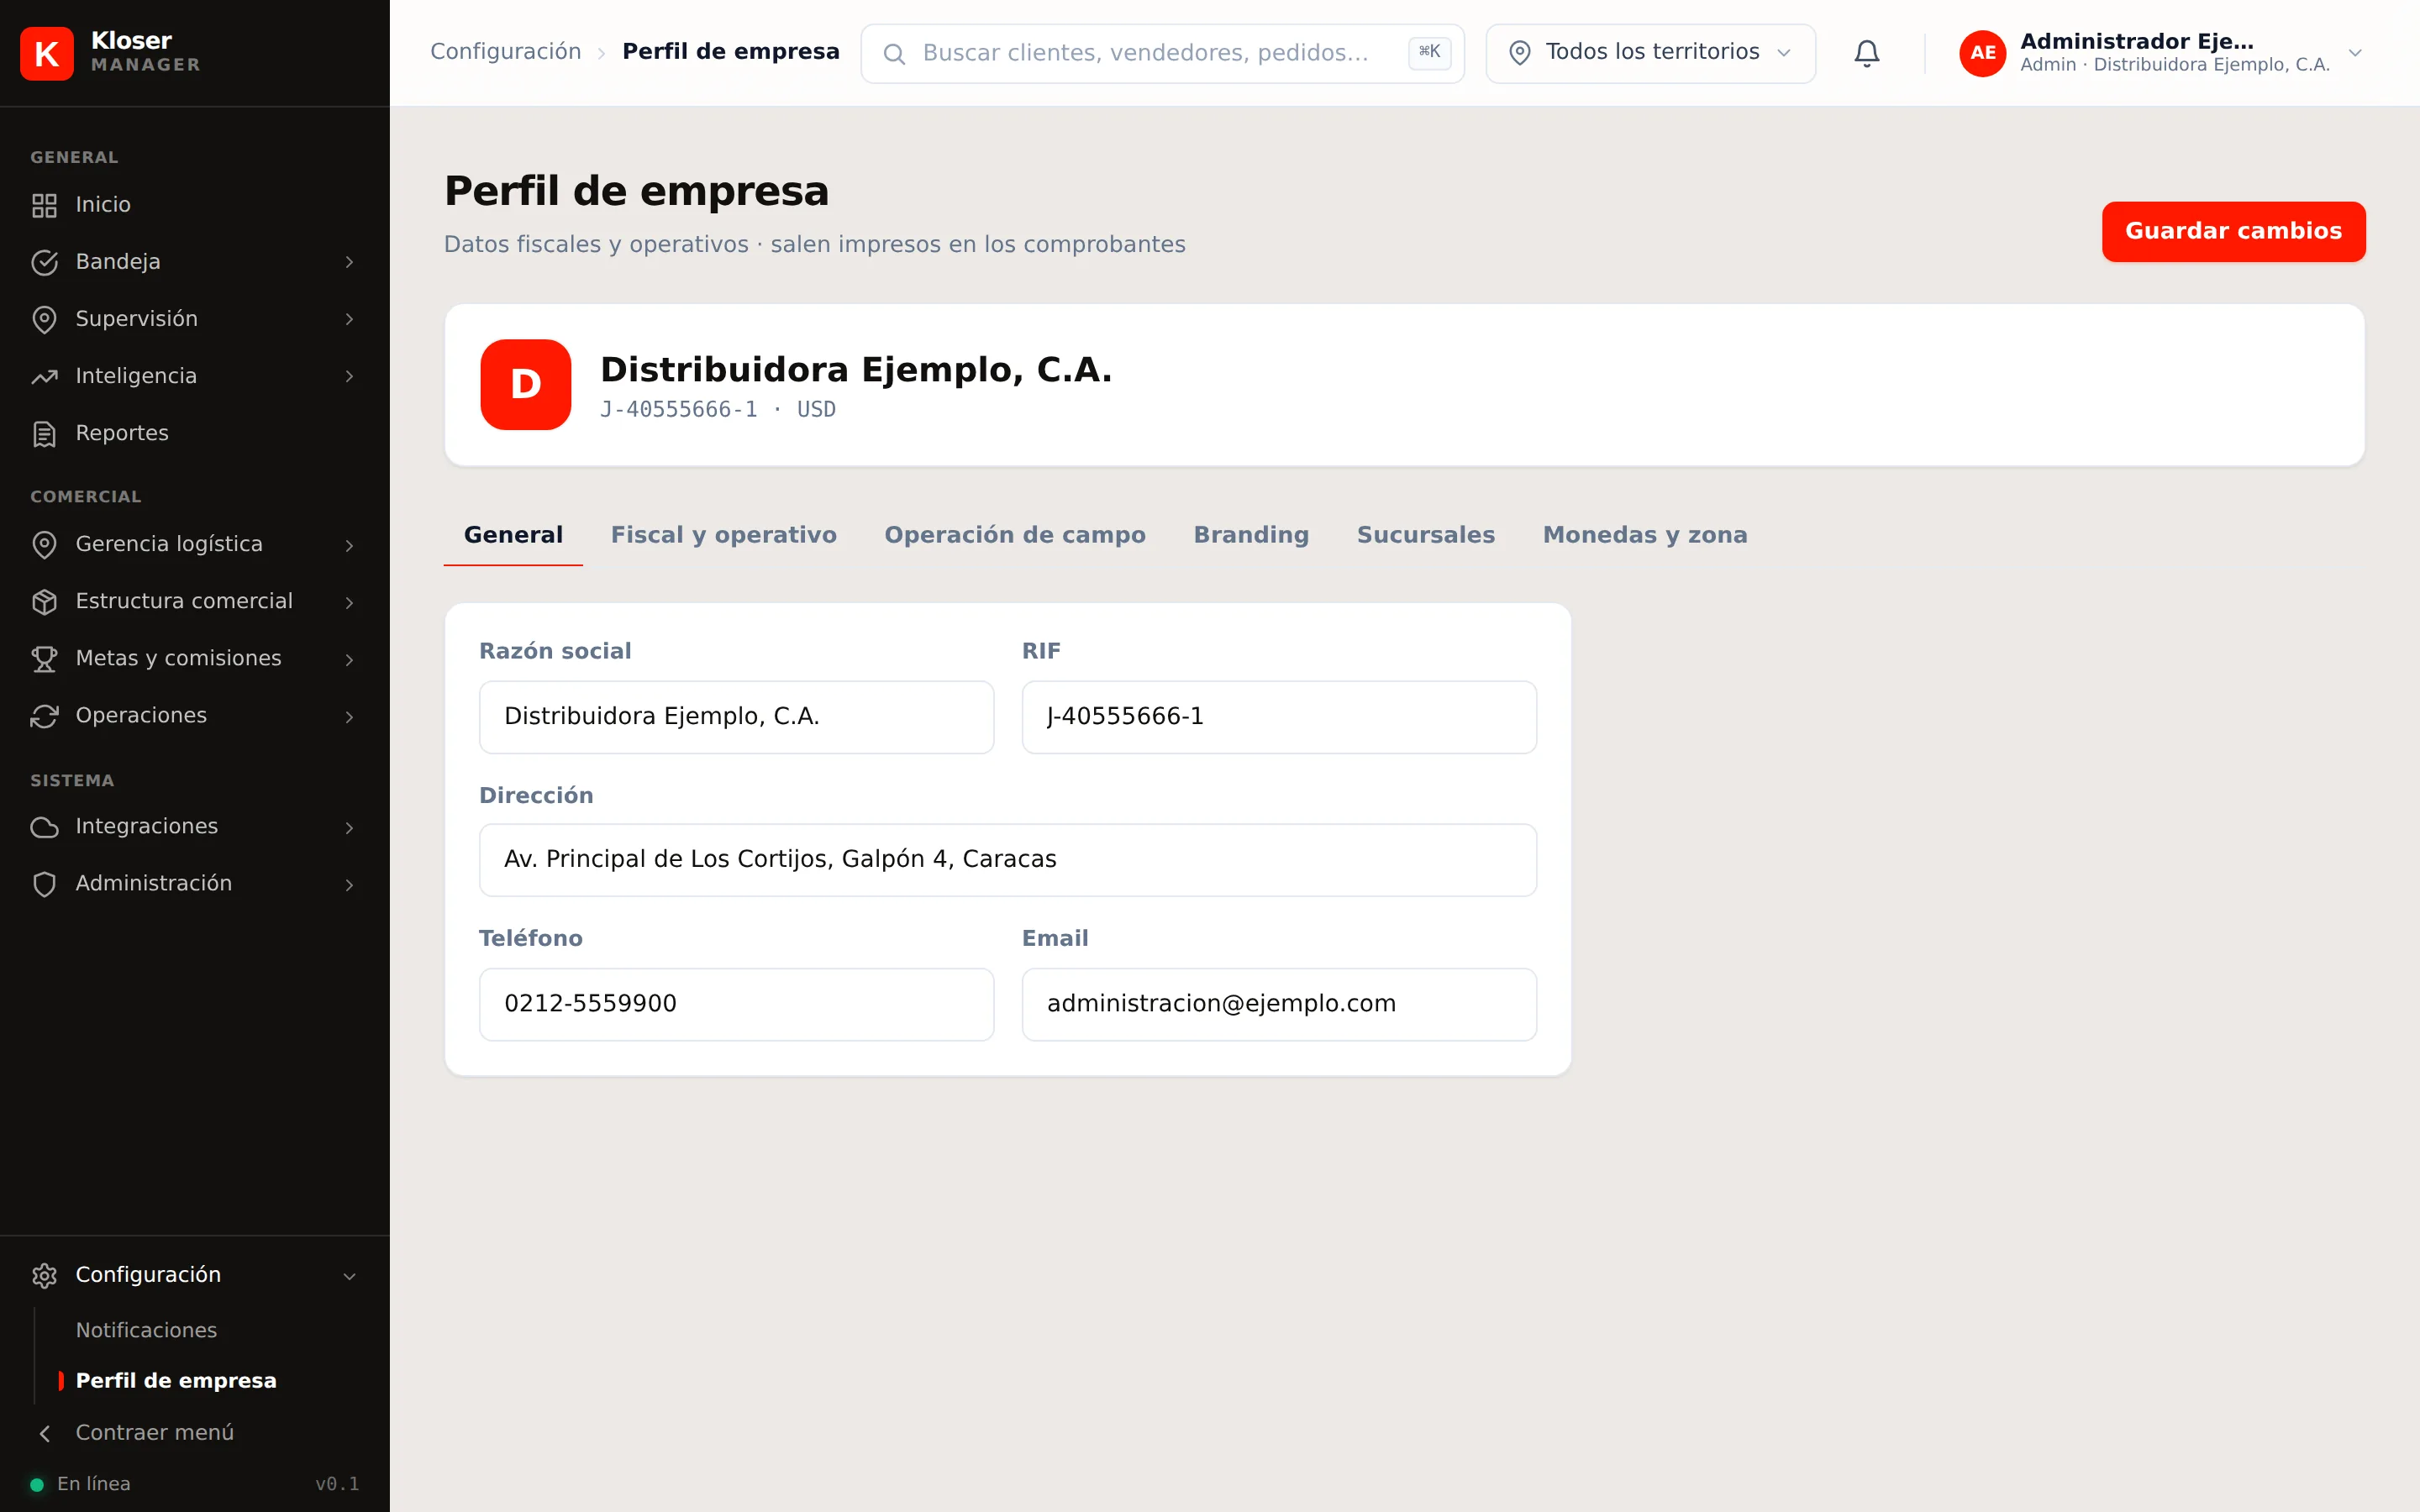Click the Administración shield icon
The image size is (2420, 1512).
point(44,884)
